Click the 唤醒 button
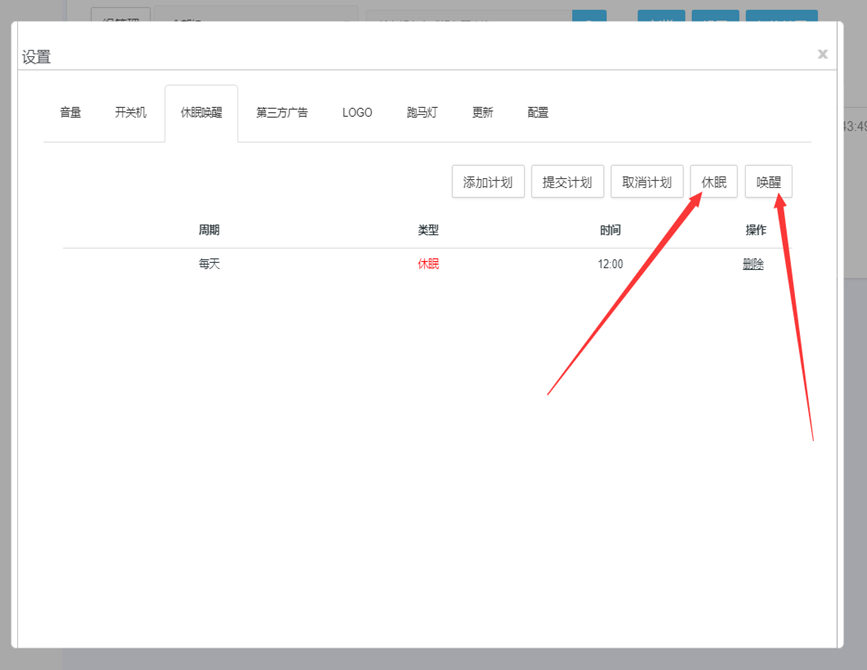Viewport: 867px width, 670px height. tap(768, 182)
